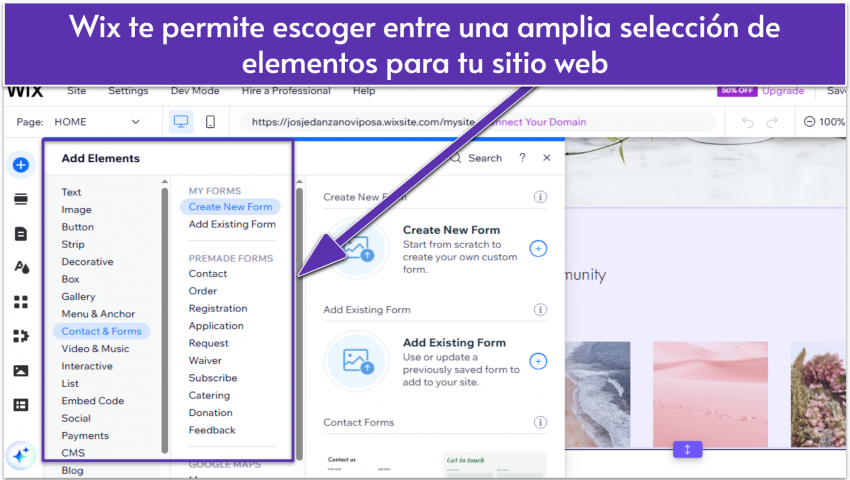Select Box element category
Image resolution: width=850 pixels, height=480 pixels.
(x=70, y=279)
